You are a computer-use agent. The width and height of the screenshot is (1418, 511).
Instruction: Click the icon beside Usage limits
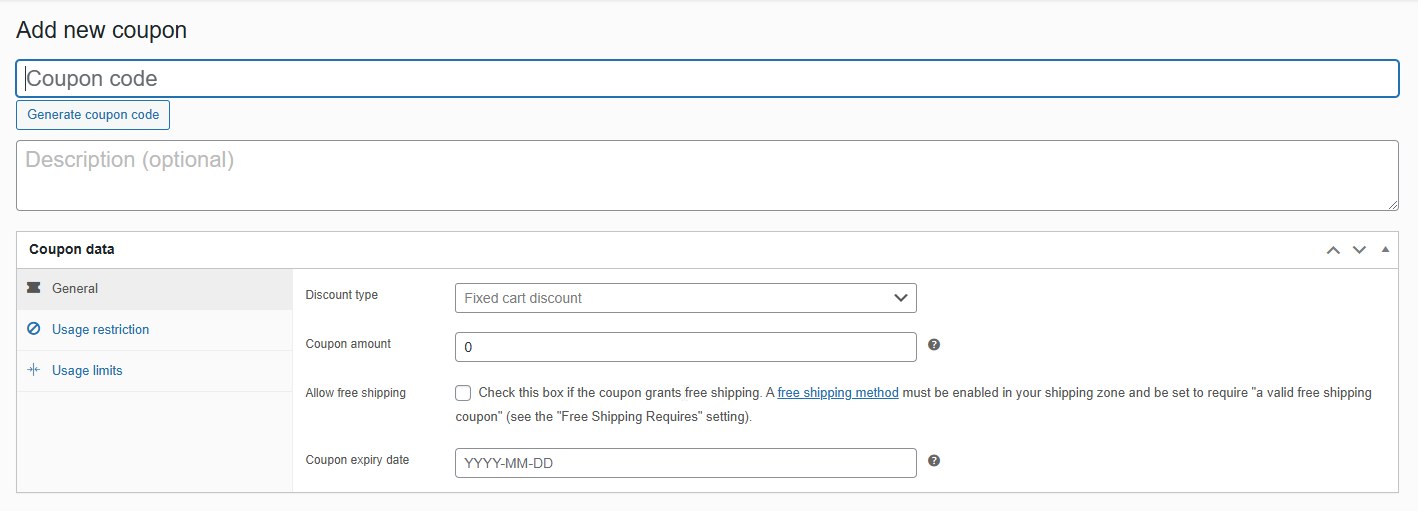click(x=33, y=370)
